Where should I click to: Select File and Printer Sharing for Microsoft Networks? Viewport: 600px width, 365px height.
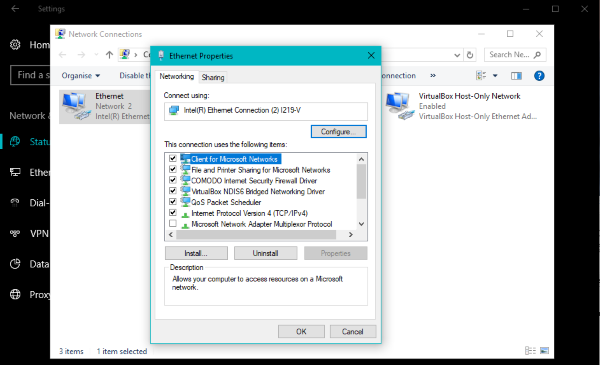click(261, 170)
